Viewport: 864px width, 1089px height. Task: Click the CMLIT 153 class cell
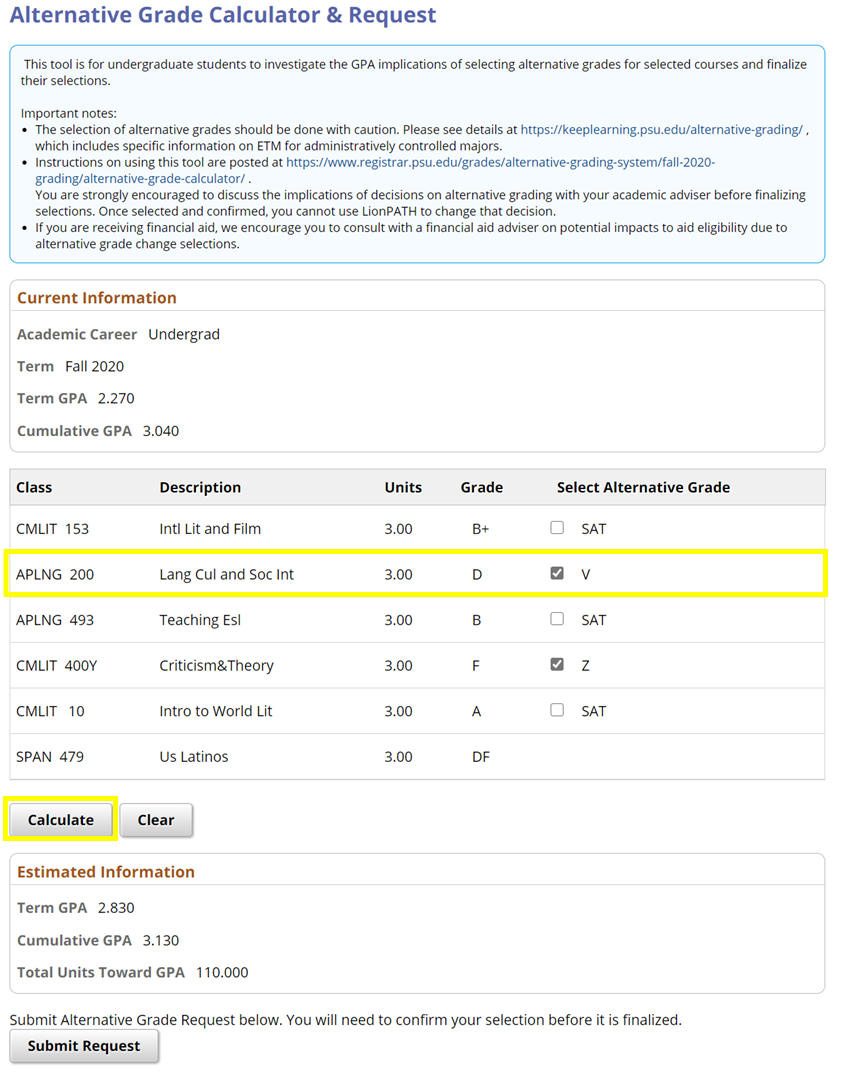tap(52, 529)
